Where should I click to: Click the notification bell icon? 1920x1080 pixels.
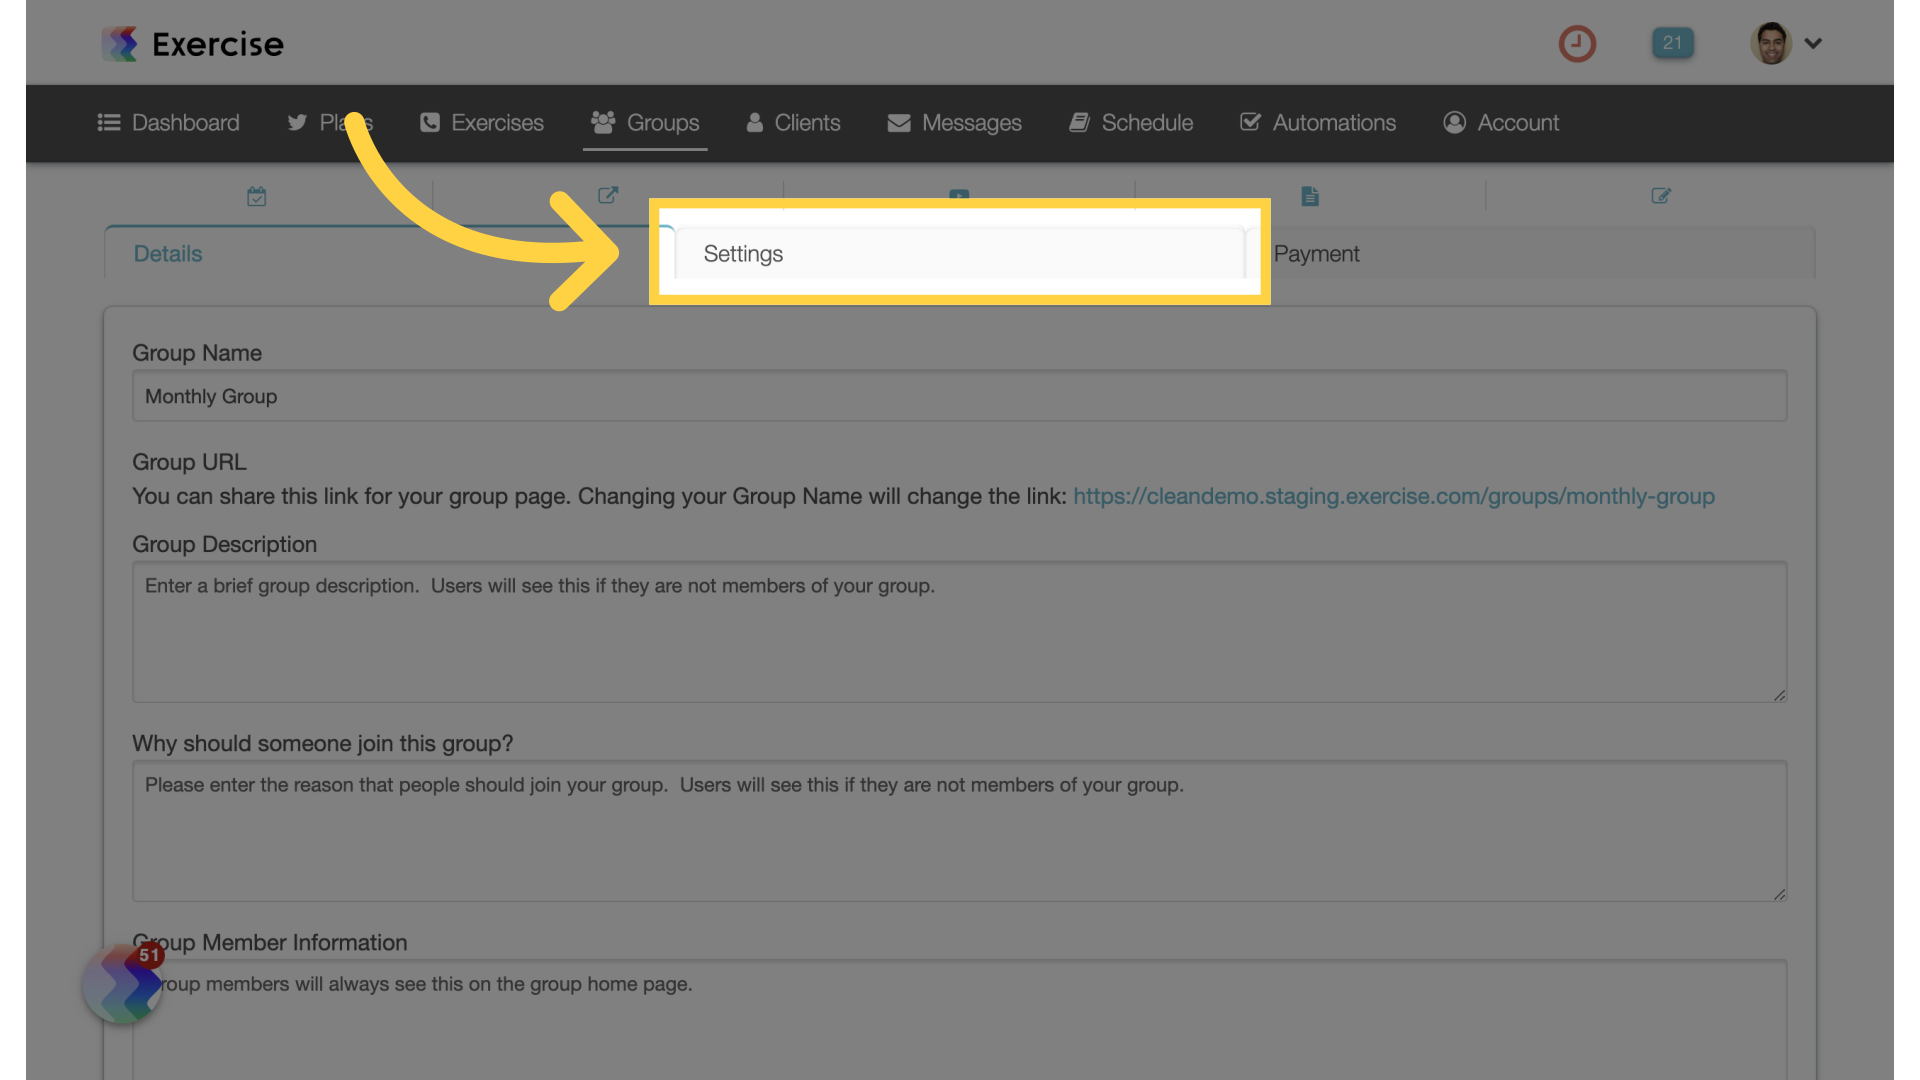1672,42
